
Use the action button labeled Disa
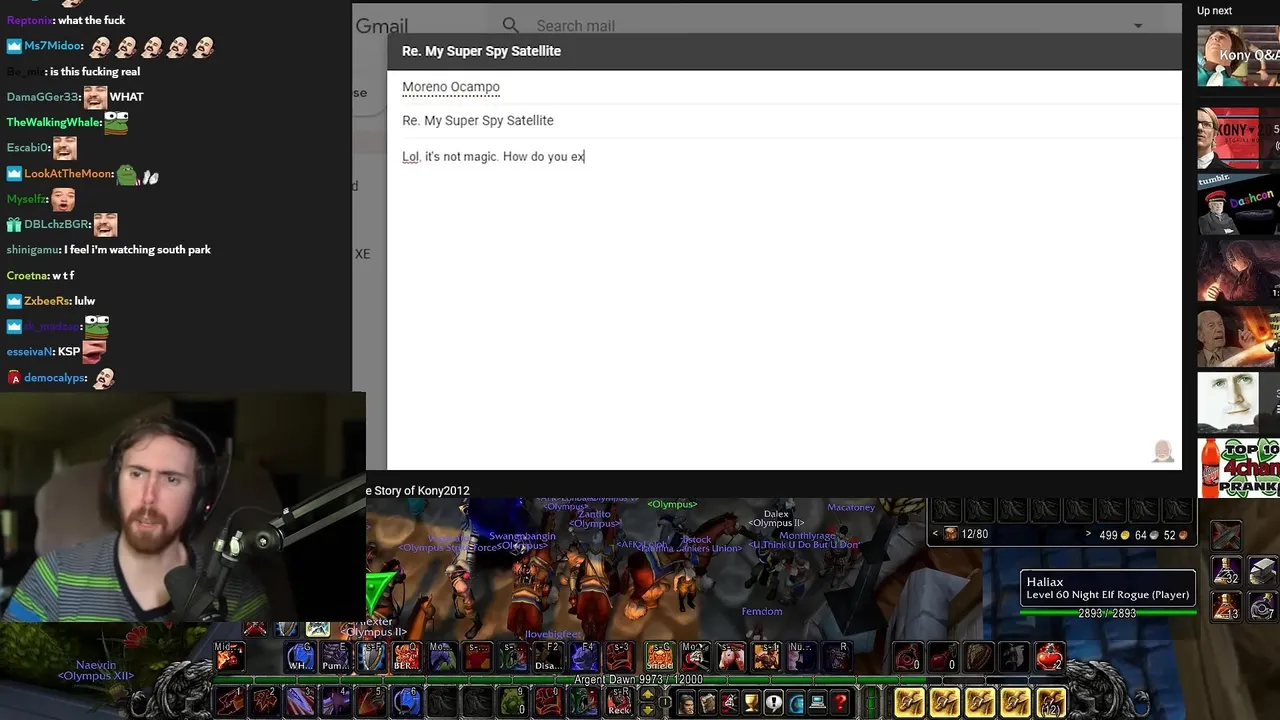[549, 656]
